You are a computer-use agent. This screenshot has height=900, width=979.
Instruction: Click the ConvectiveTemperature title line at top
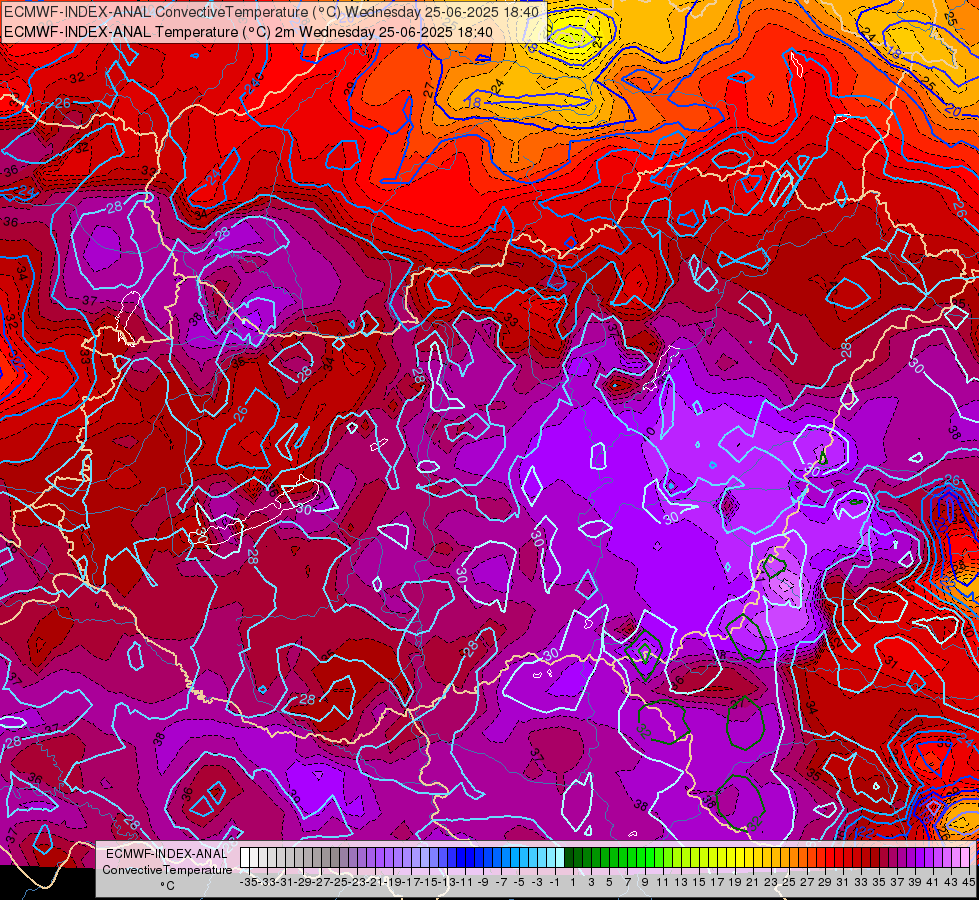pyautogui.click(x=272, y=12)
